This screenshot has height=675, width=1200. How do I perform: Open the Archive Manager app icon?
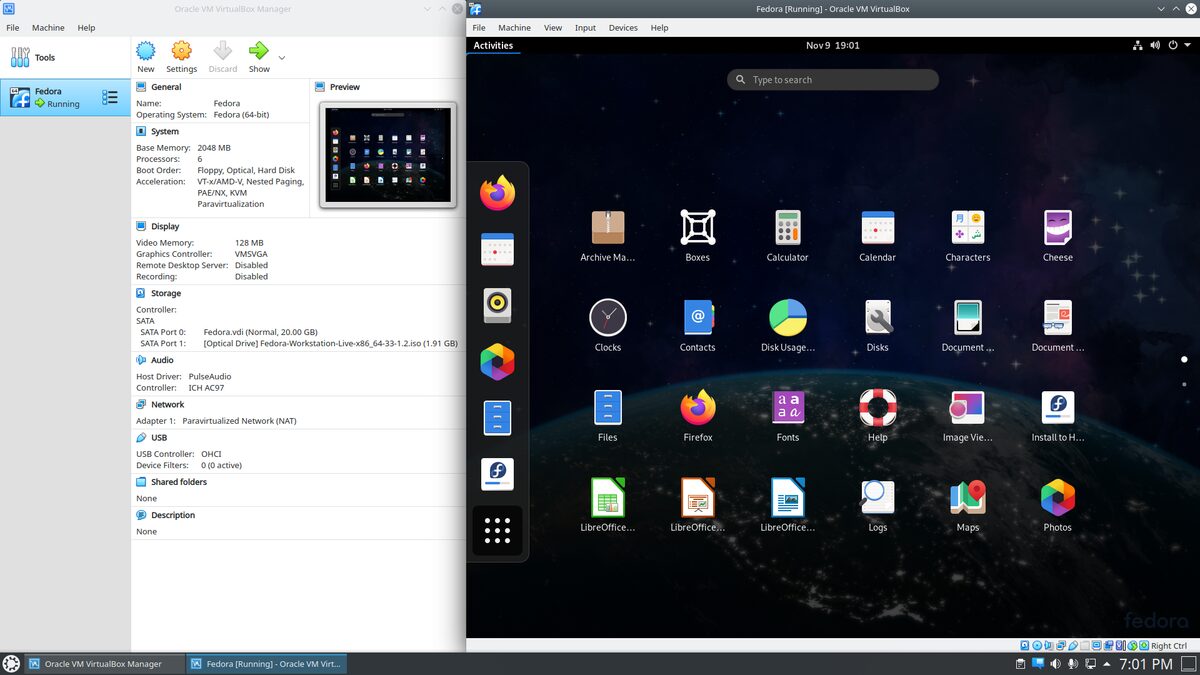click(608, 228)
